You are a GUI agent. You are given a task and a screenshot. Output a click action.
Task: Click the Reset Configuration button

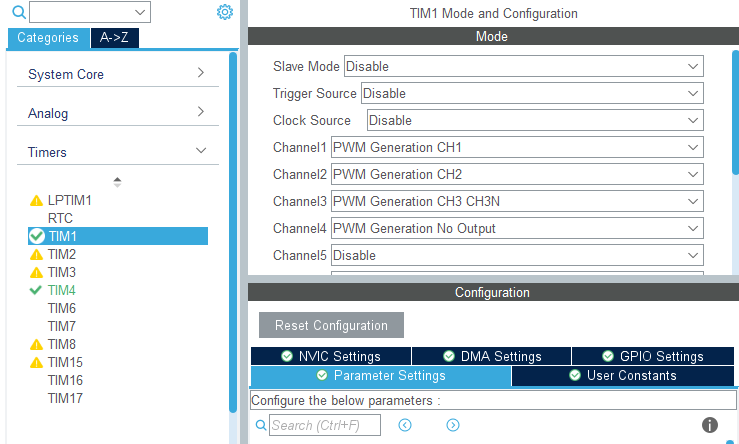point(331,325)
